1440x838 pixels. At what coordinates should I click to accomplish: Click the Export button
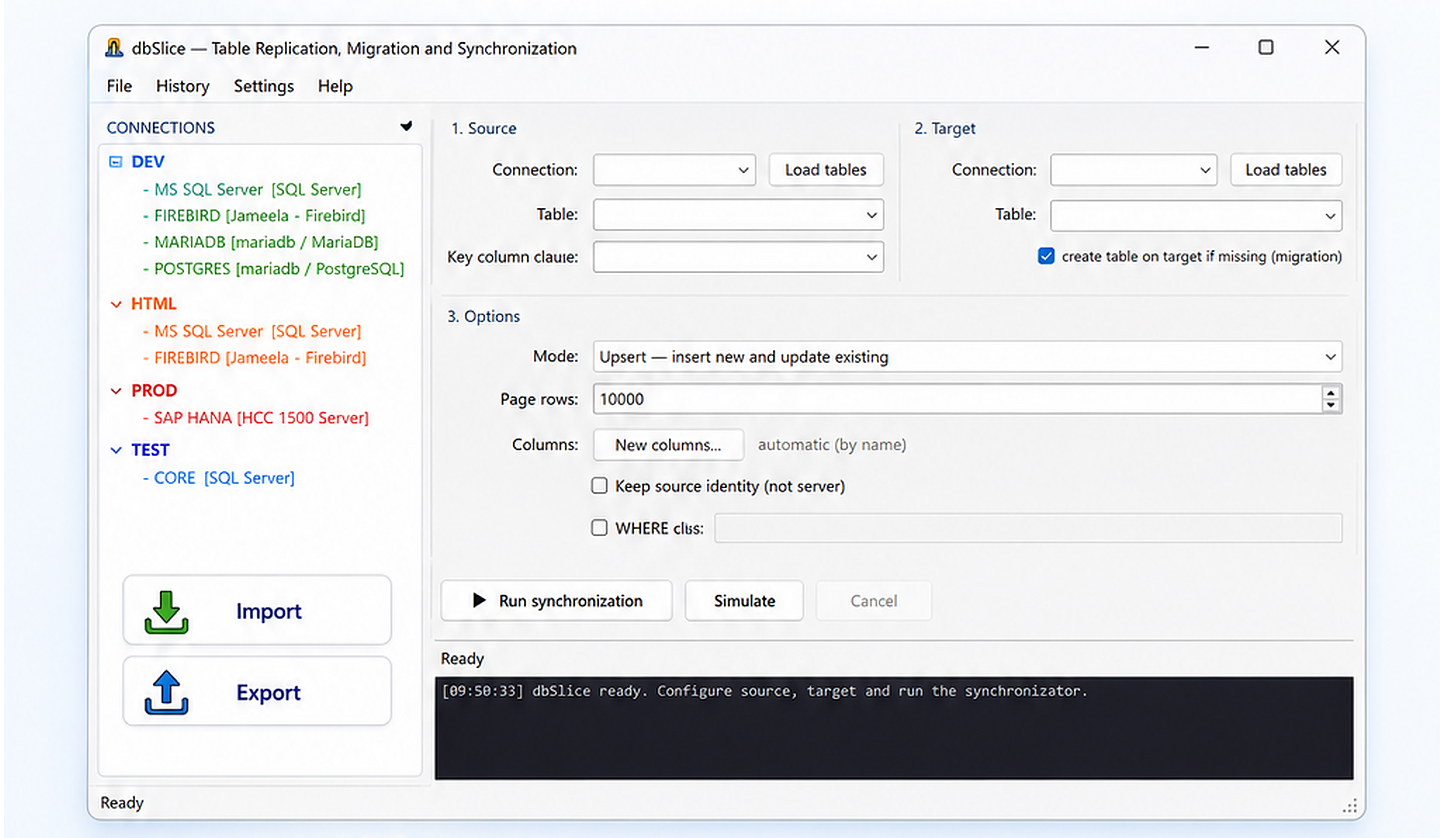(257, 692)
